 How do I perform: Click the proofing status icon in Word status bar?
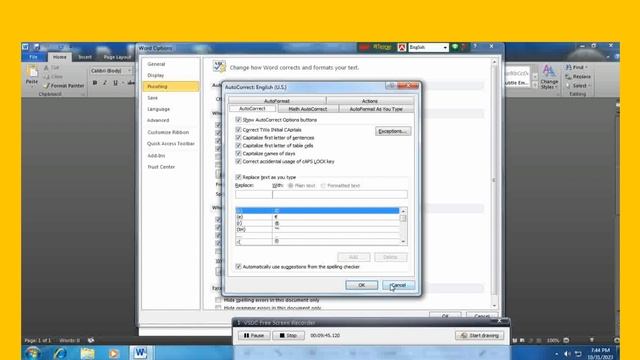(91, 340)
